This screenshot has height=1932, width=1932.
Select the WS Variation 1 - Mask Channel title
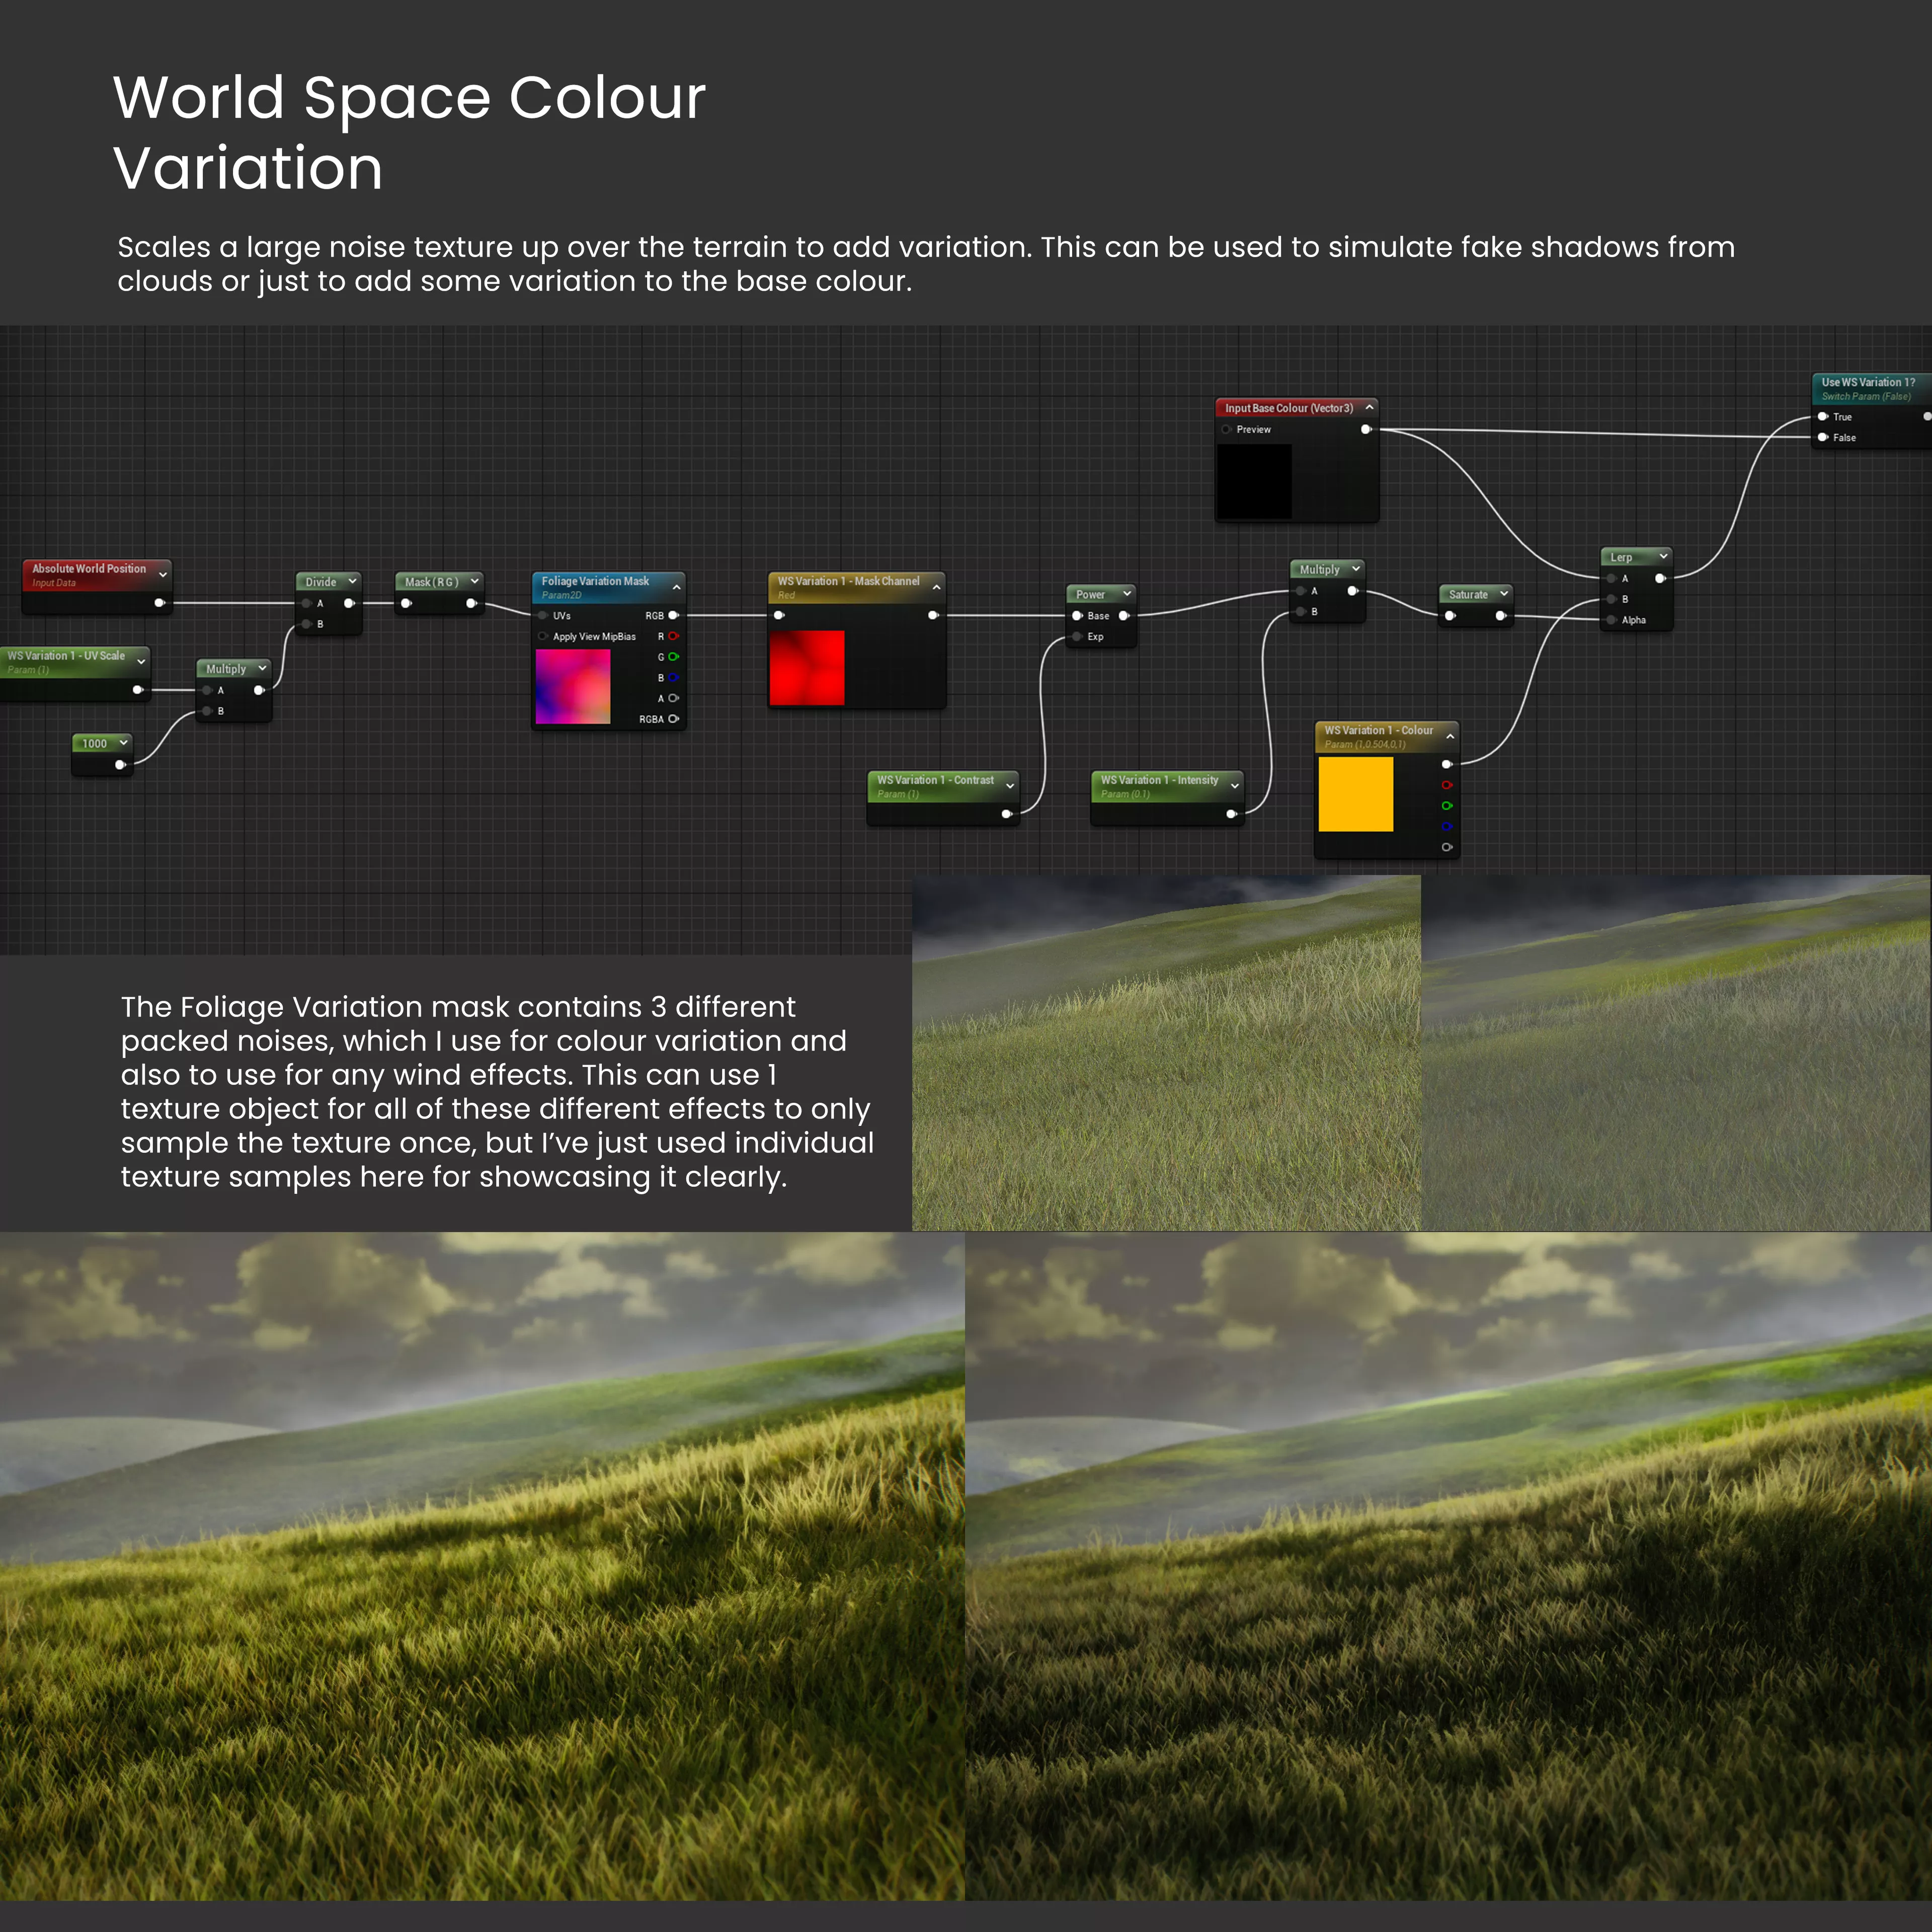848,581
